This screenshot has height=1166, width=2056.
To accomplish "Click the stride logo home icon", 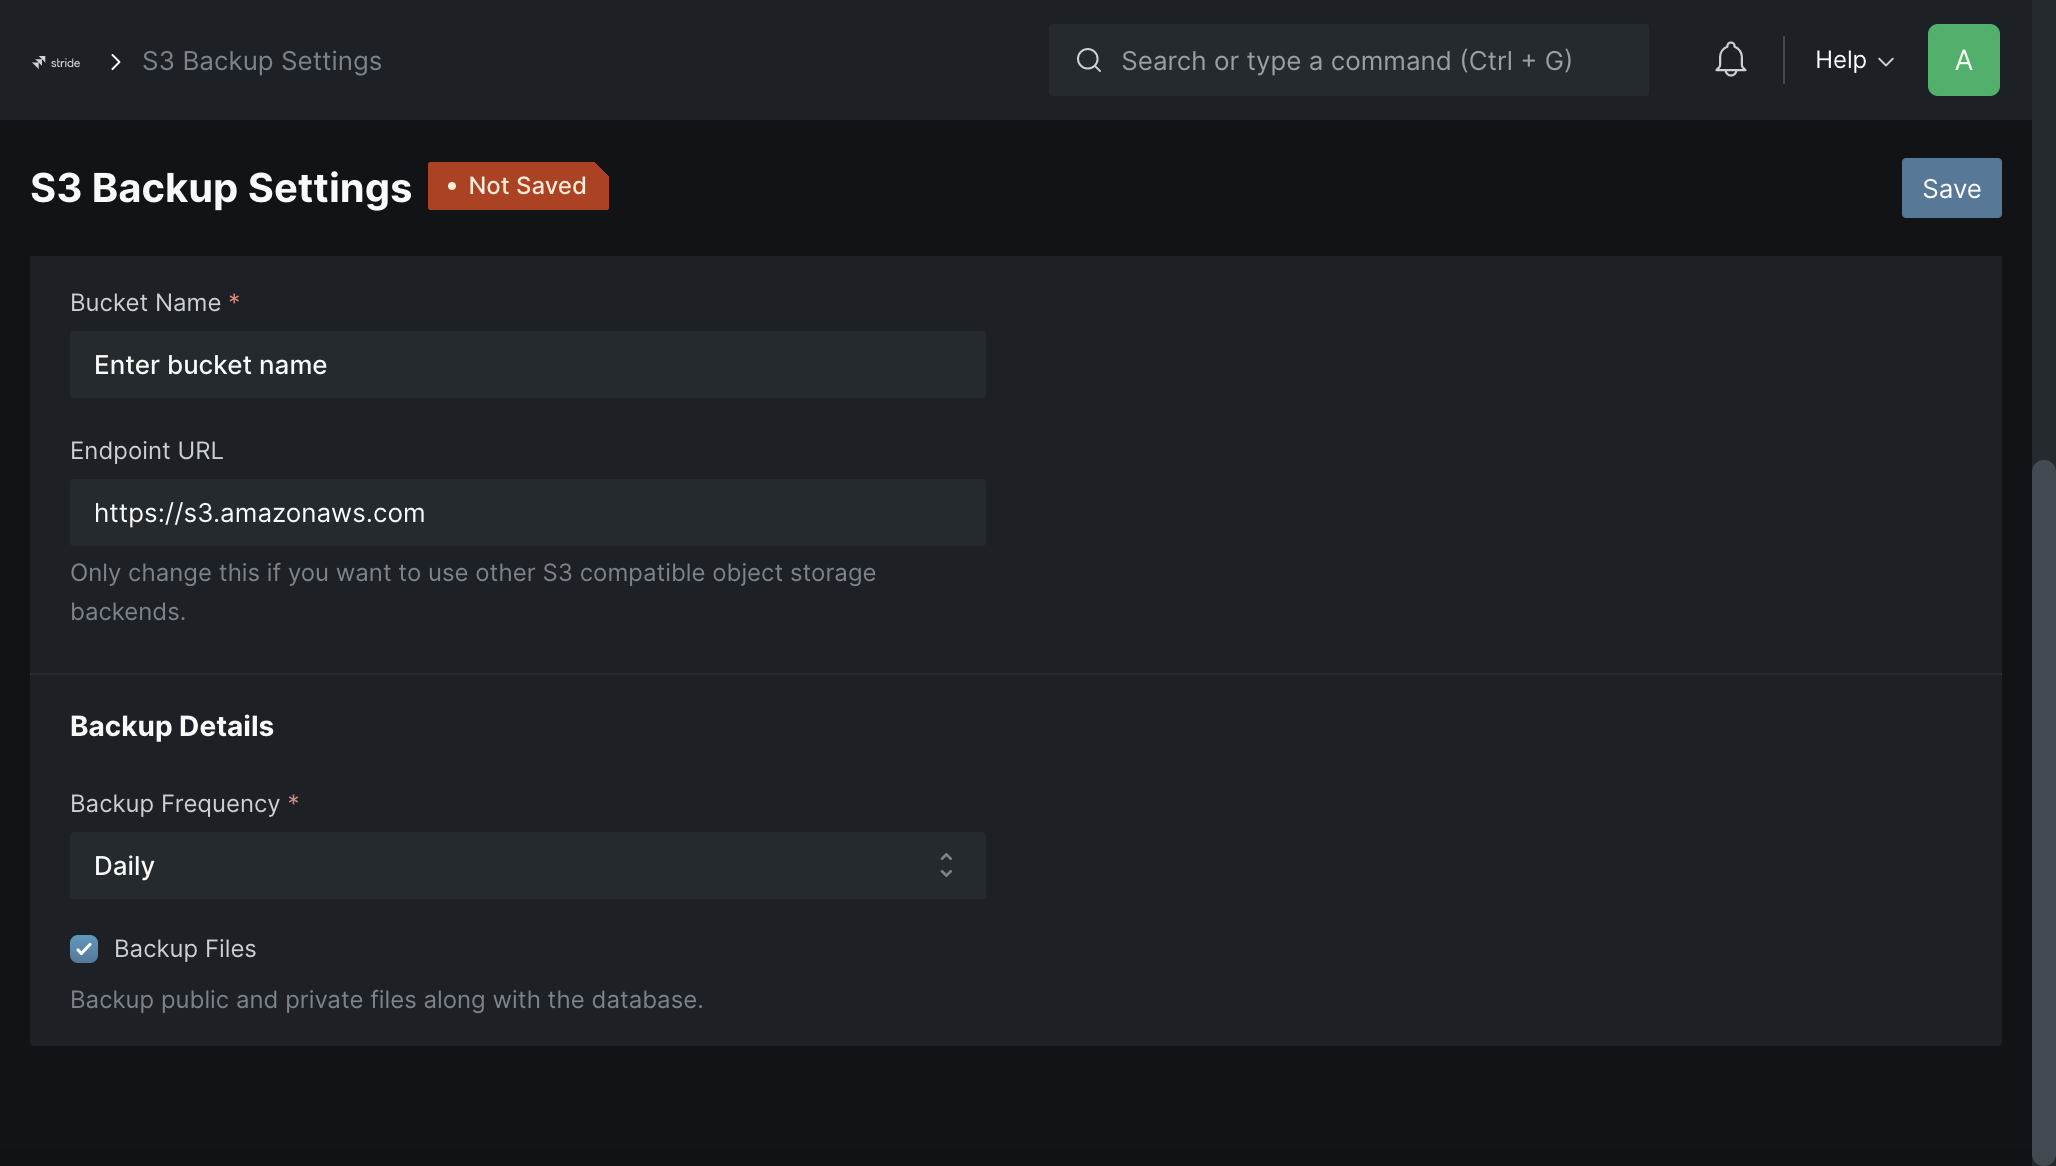I will tap(56, 62).
